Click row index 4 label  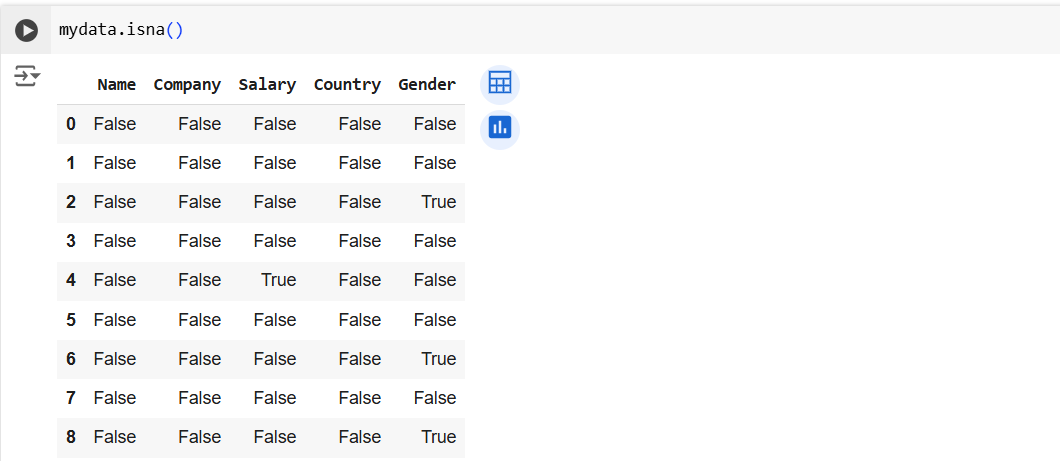[x=71, y=280]
